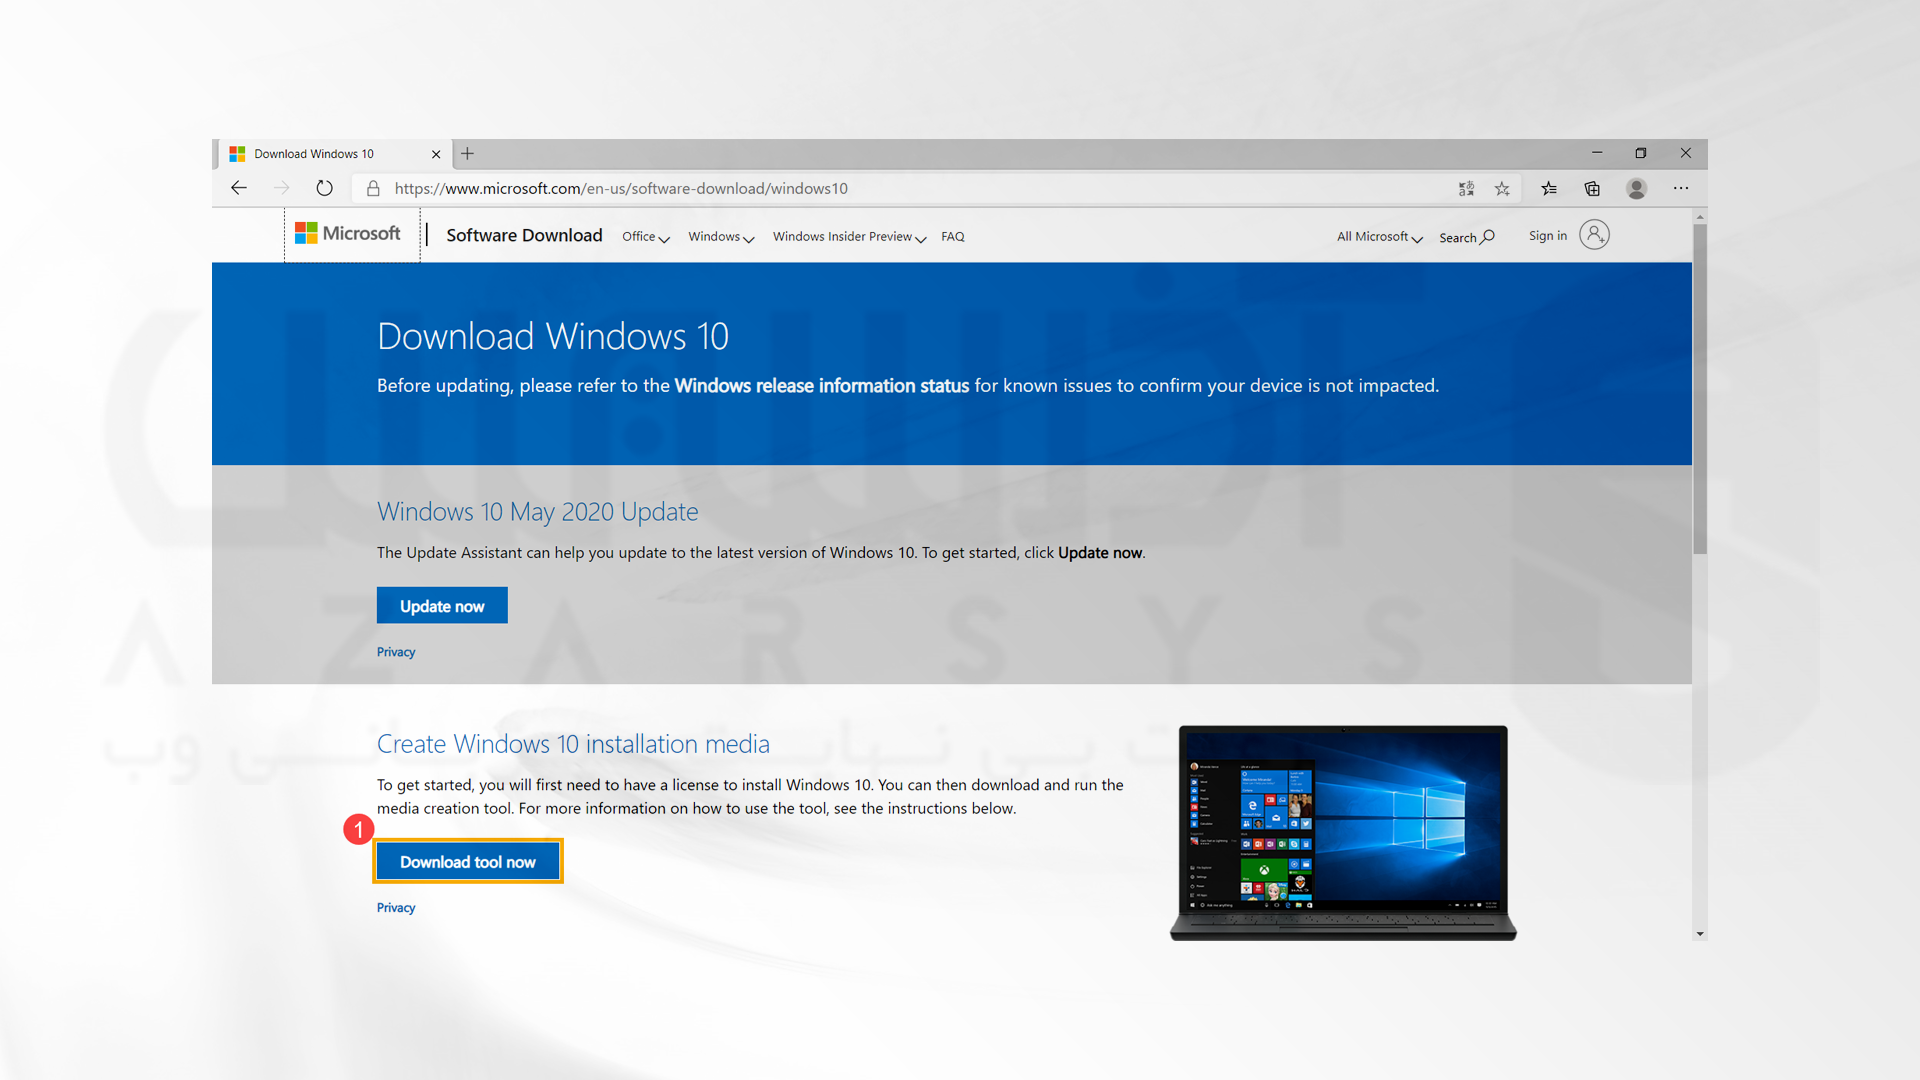This screenshot has height=1080, width=1920.
Task: Expand the Office menu
Action: [645, 237]
